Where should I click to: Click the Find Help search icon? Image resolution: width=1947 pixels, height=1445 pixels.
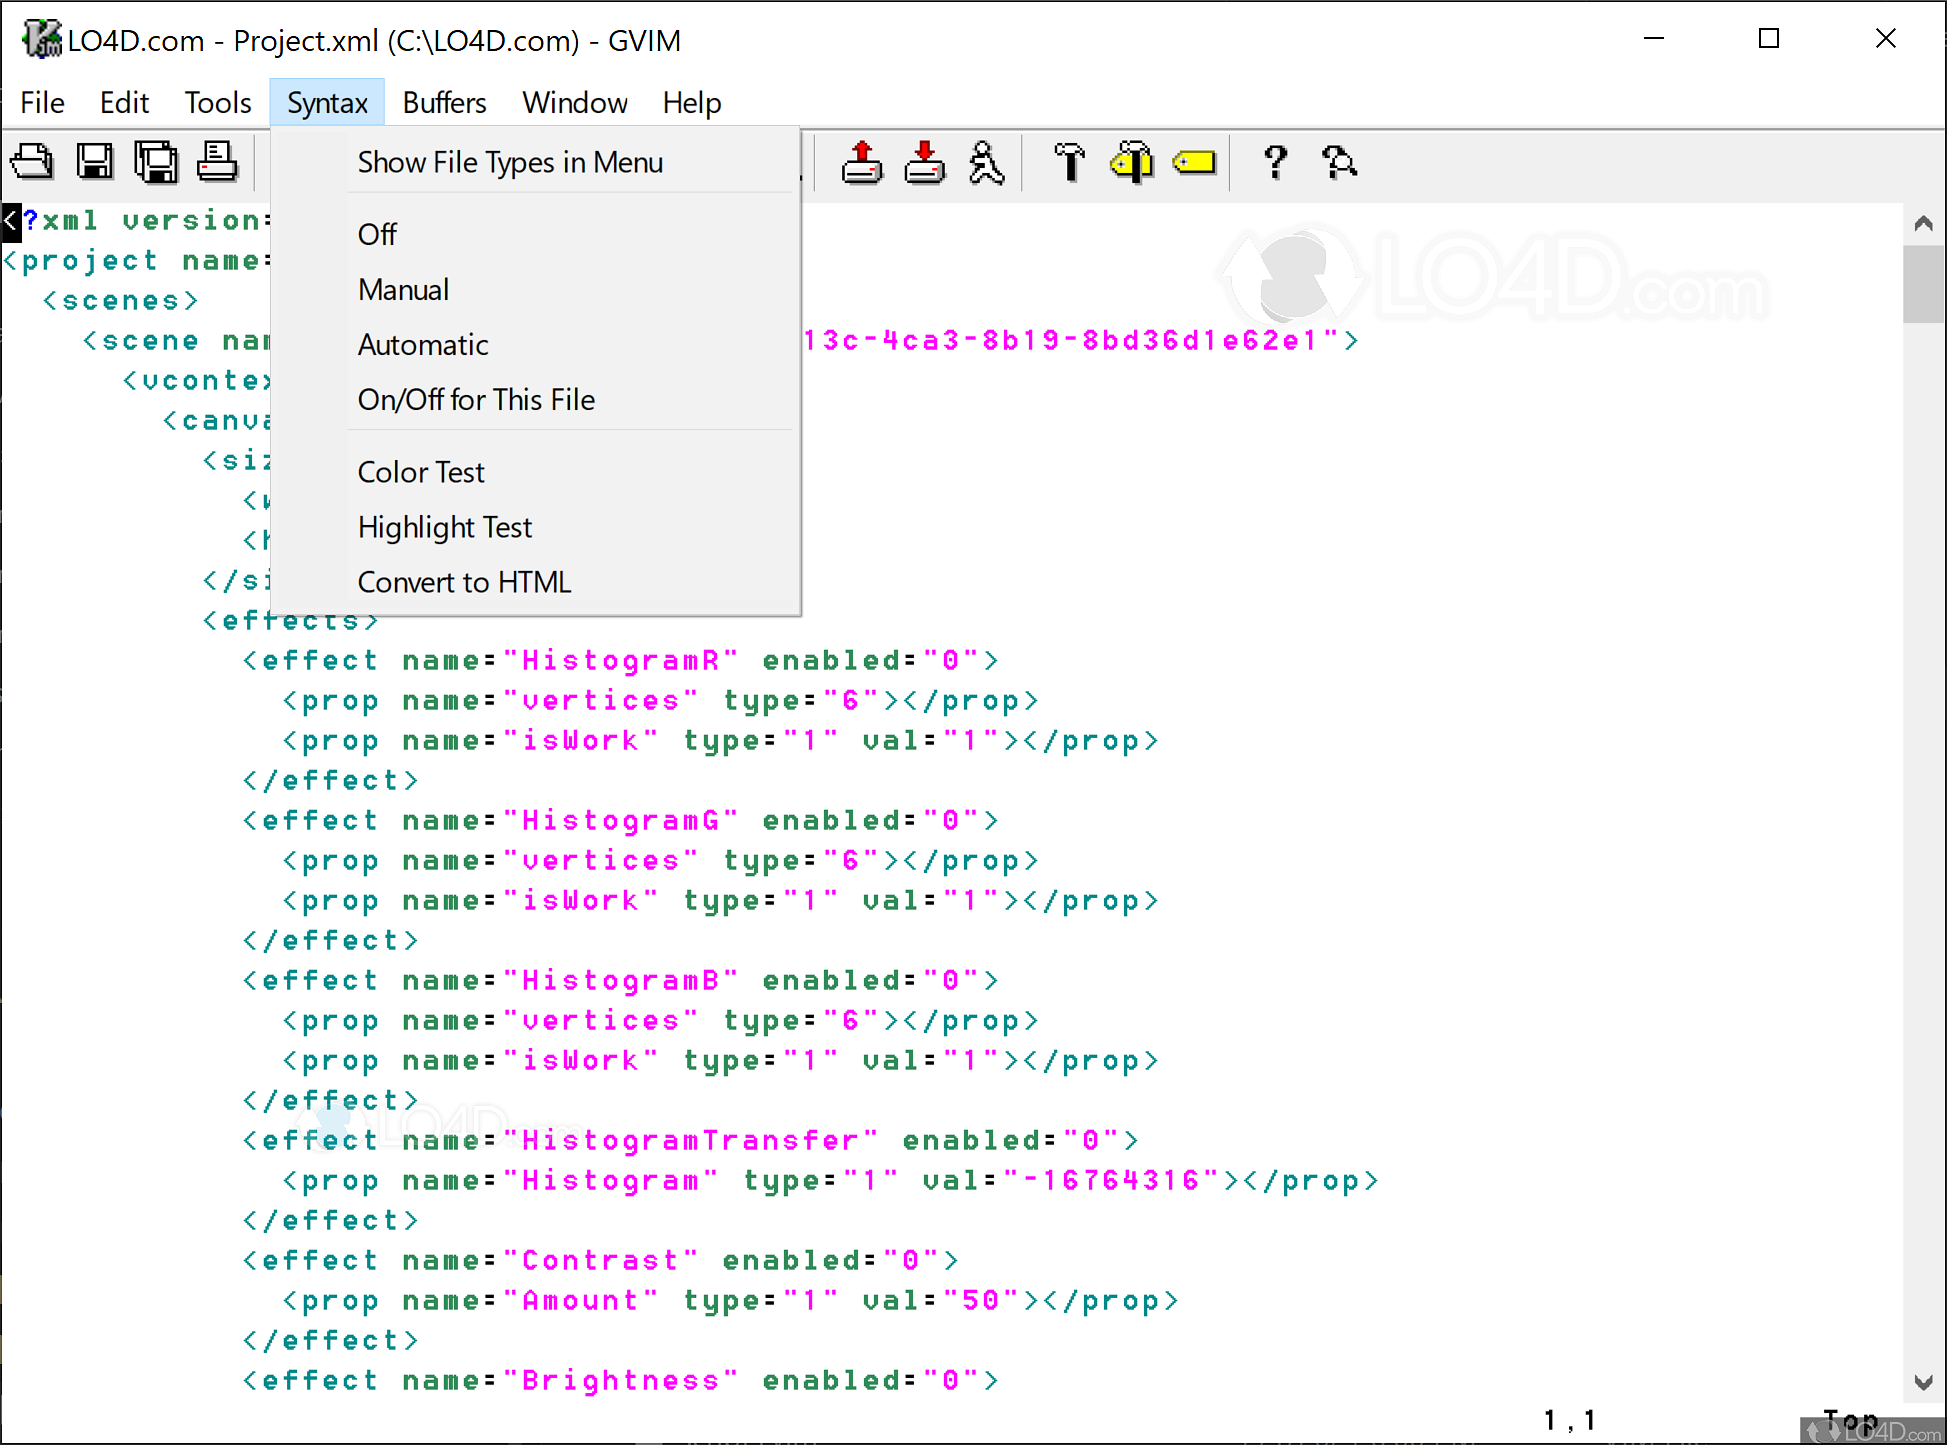1338,162
